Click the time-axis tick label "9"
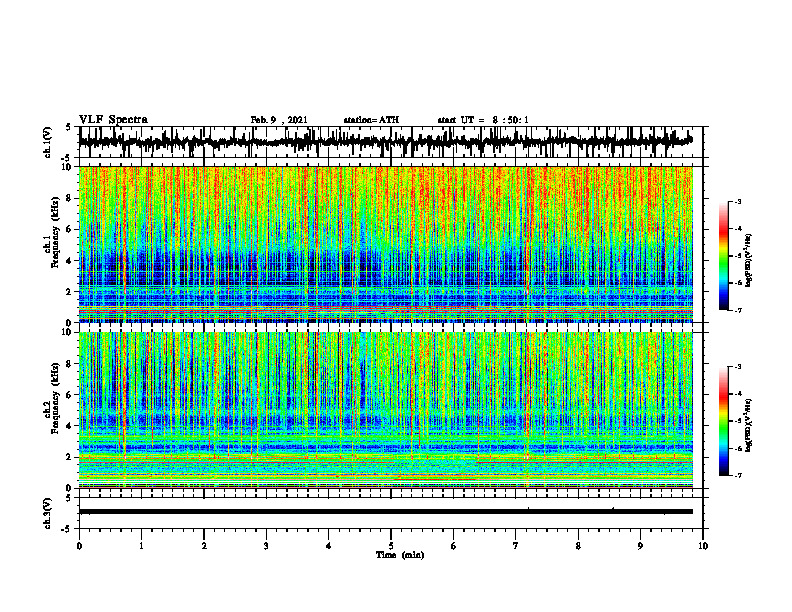Screen dimensions: 792x612 click(x=640, y=546)
